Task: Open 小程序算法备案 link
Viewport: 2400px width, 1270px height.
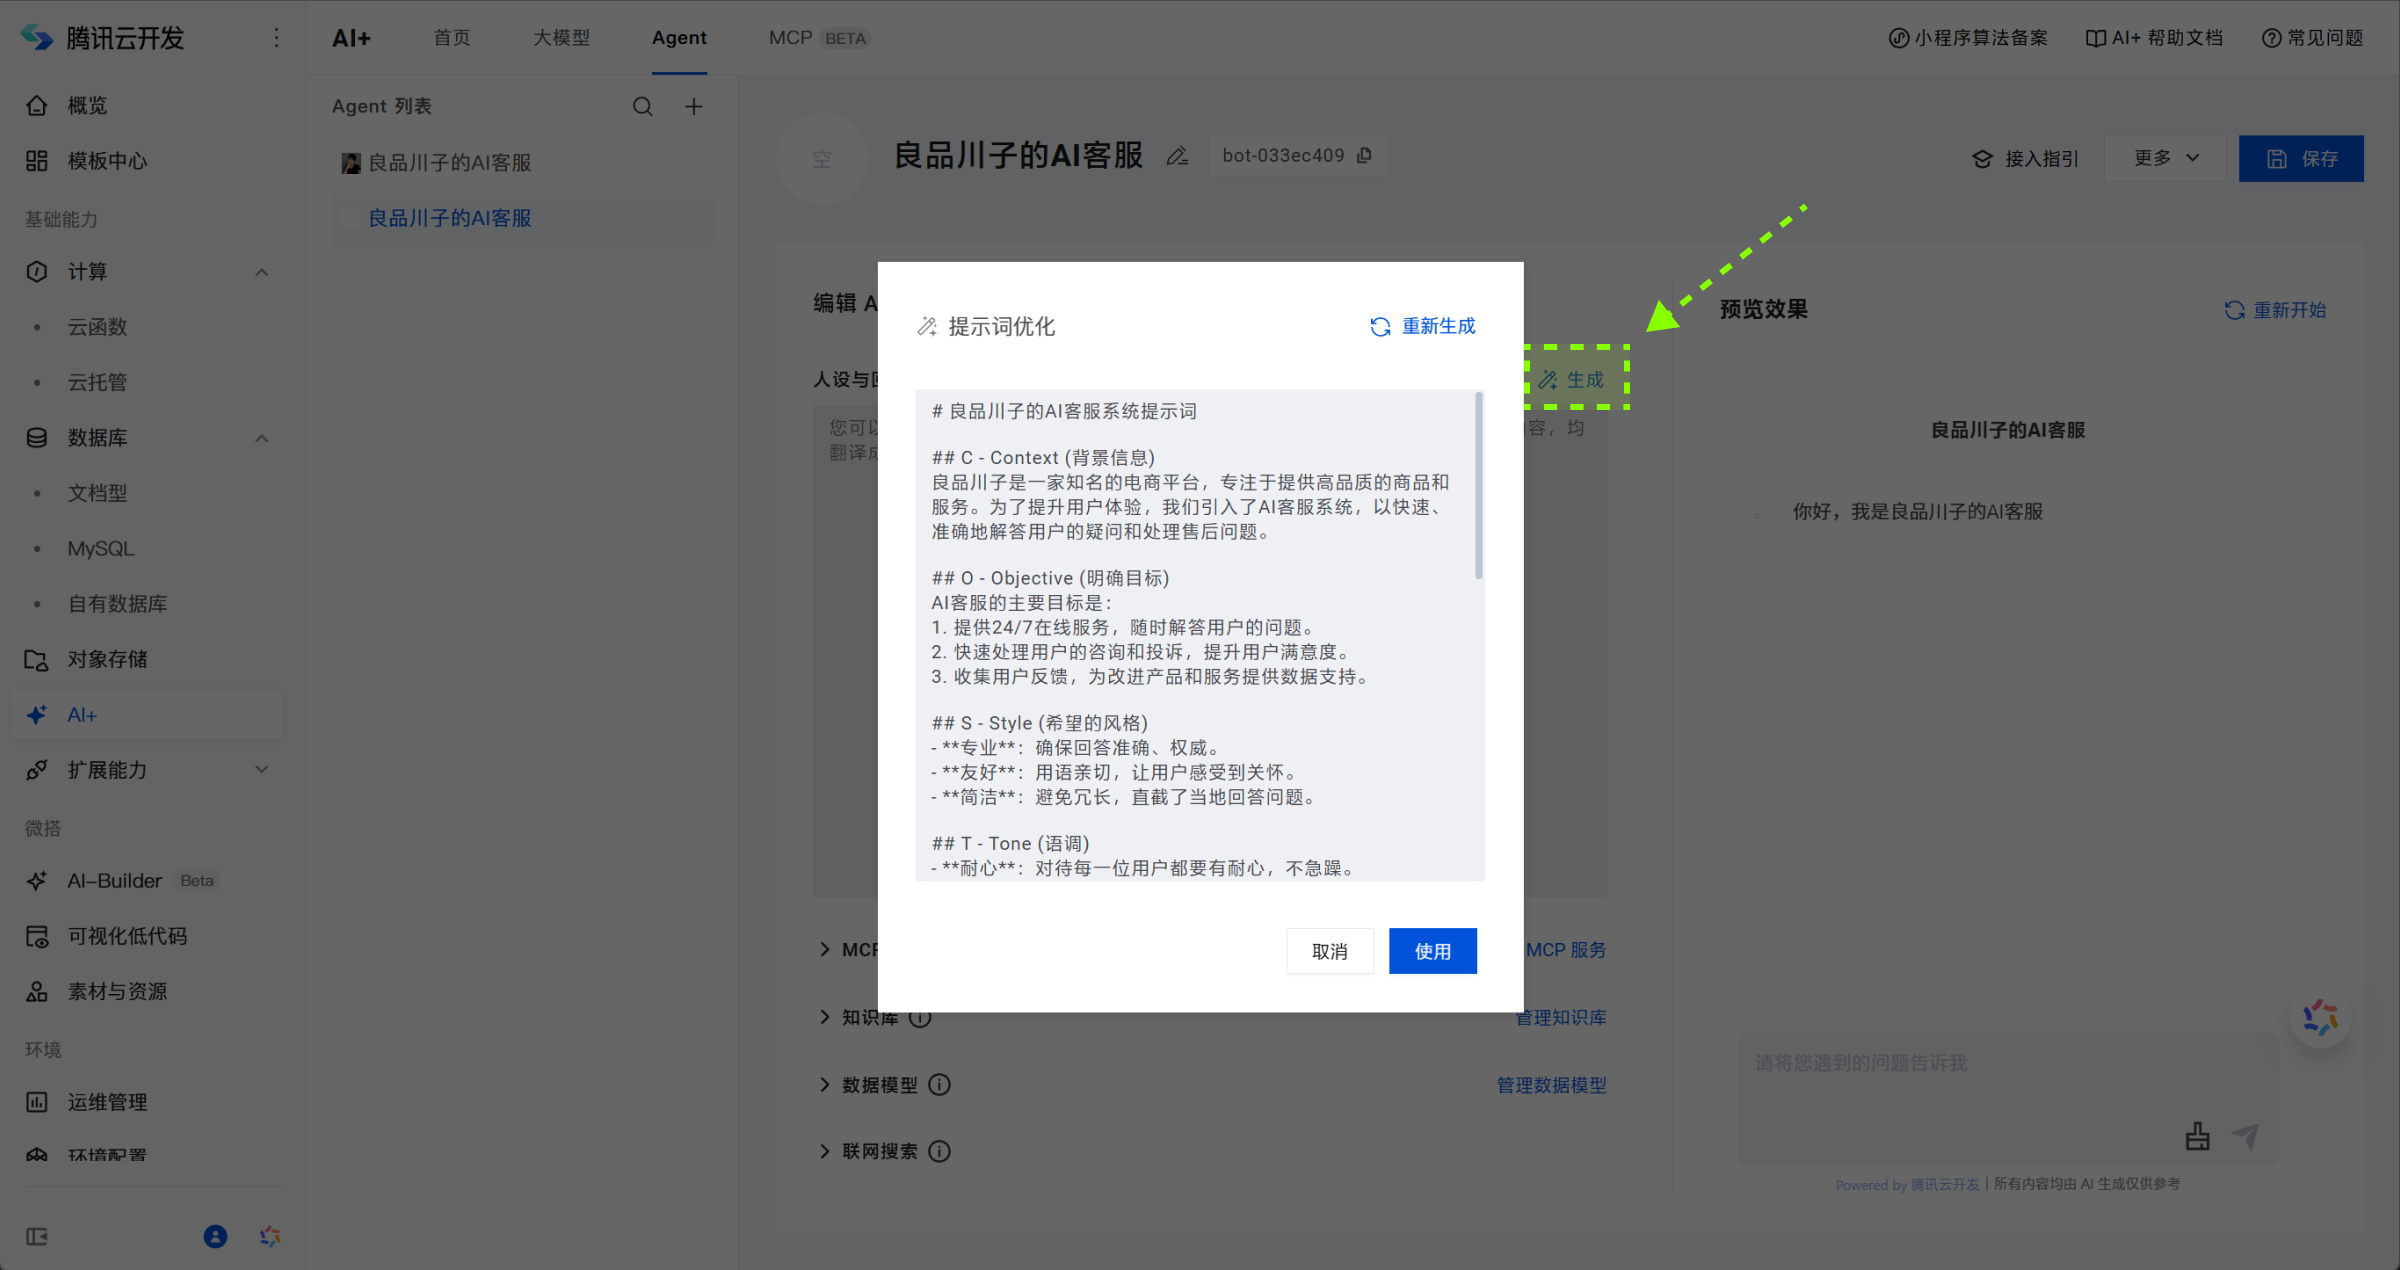Action: coord(1968,38)
